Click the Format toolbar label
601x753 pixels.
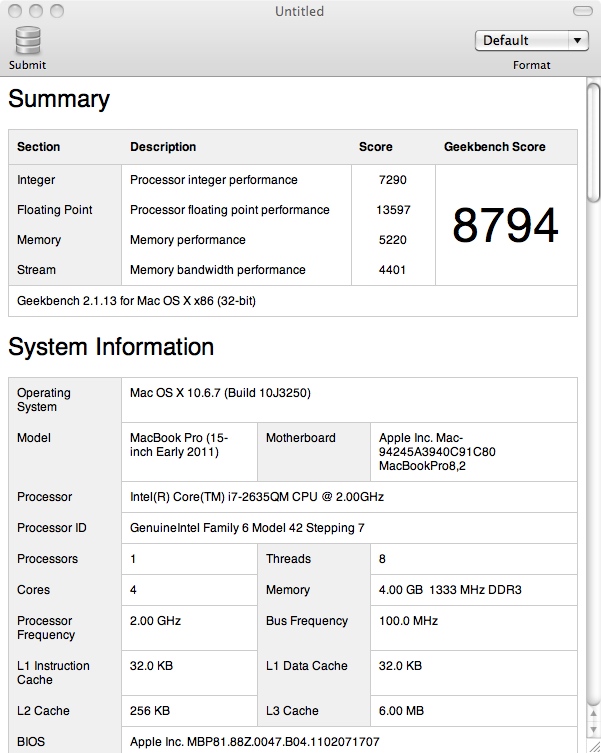click(x=531, y=65)
